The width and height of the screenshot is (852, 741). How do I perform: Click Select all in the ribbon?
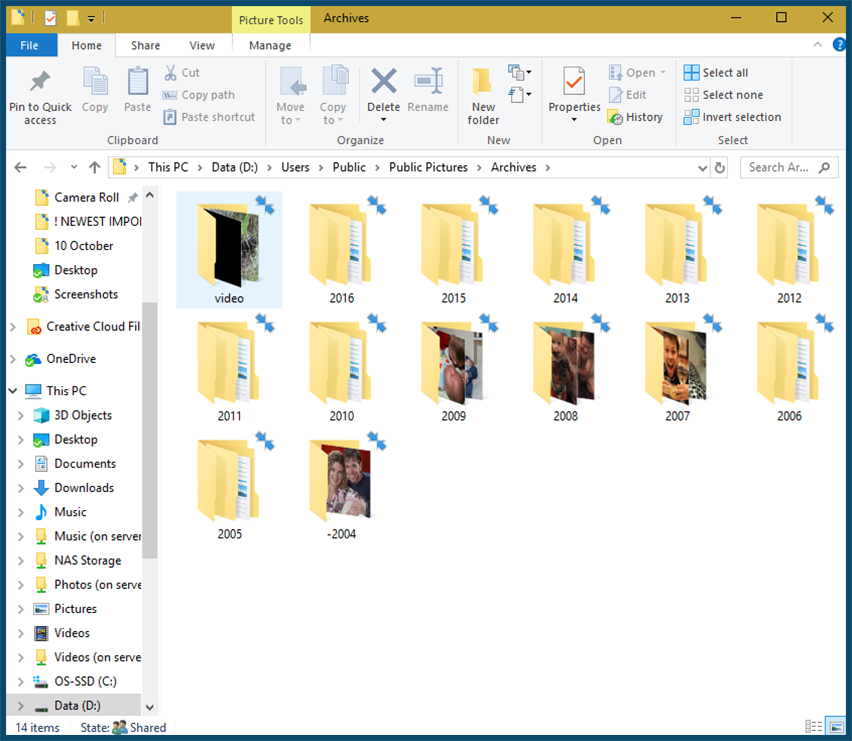click(x=716, y=72)
